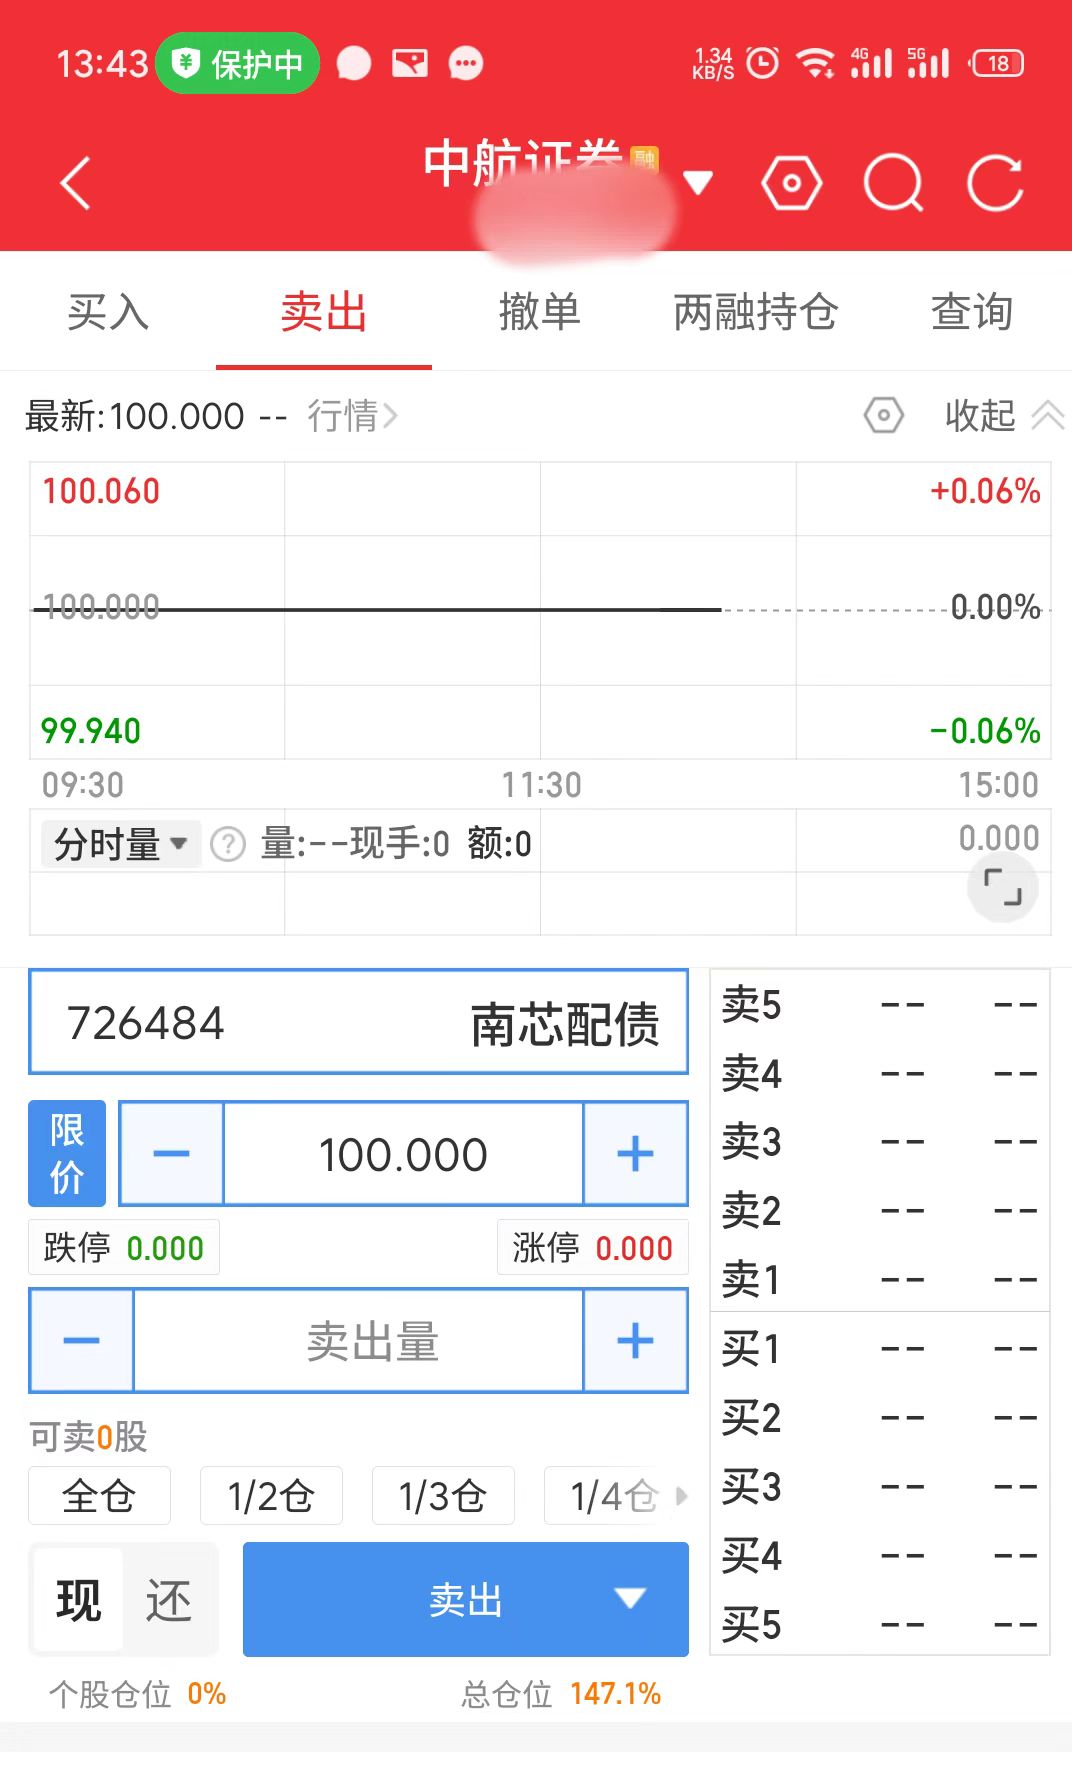Screen dimensions: 1072x1765
Task: Tap the 跌停 0.000 price box
Action: 124,1247
